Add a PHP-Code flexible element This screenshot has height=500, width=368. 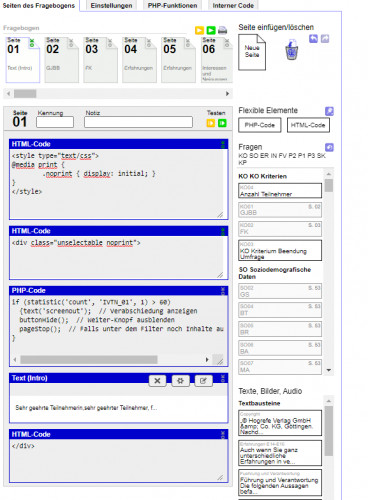point(260,125)
